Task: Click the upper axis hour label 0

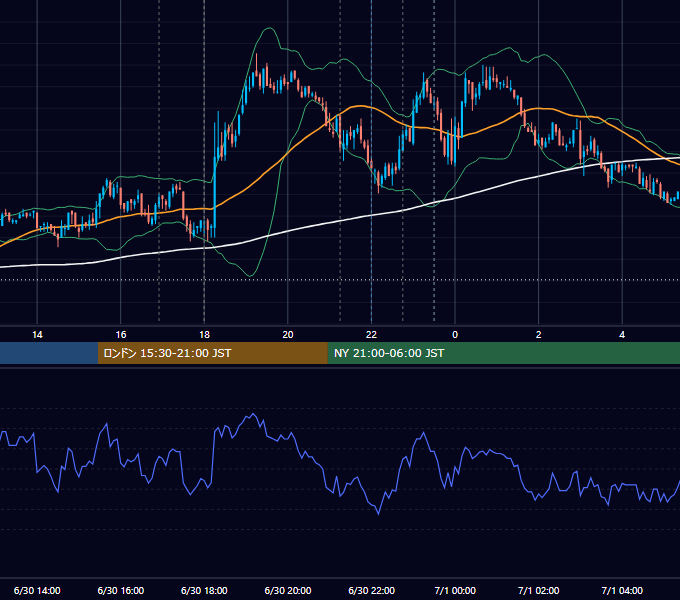Action: [x=455, y=335]
